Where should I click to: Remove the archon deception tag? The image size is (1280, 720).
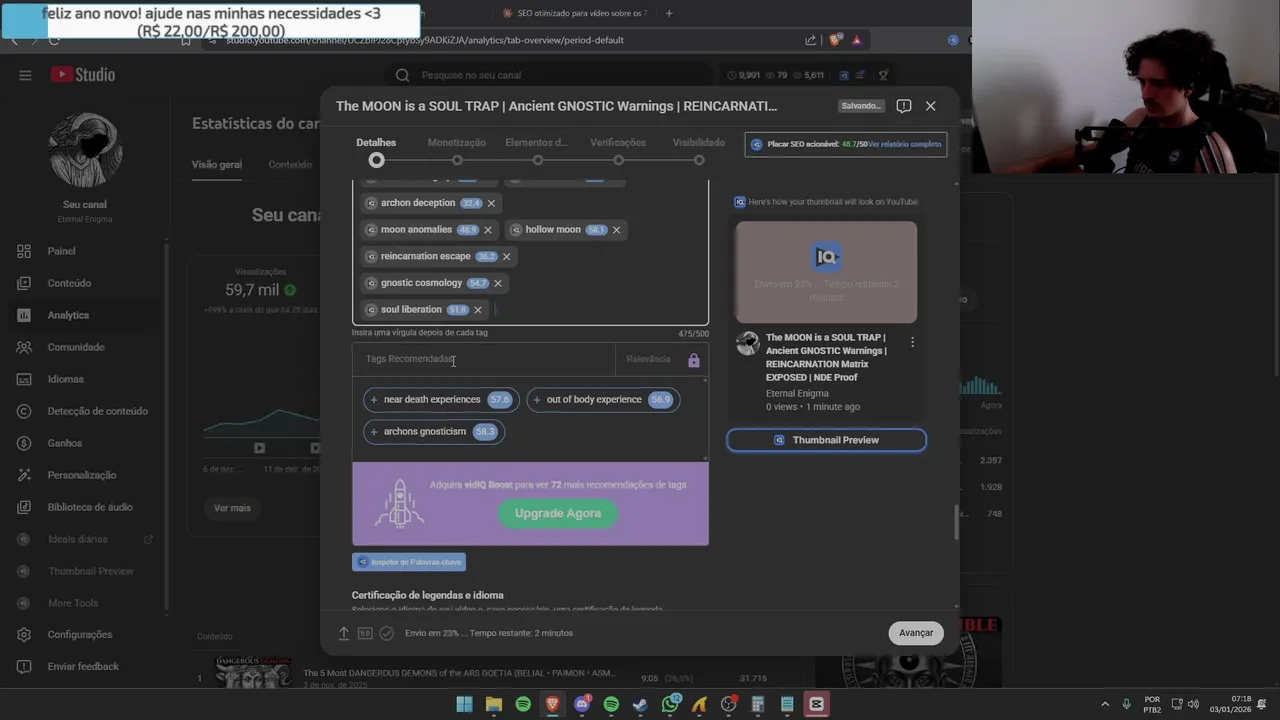click(491, 203)
